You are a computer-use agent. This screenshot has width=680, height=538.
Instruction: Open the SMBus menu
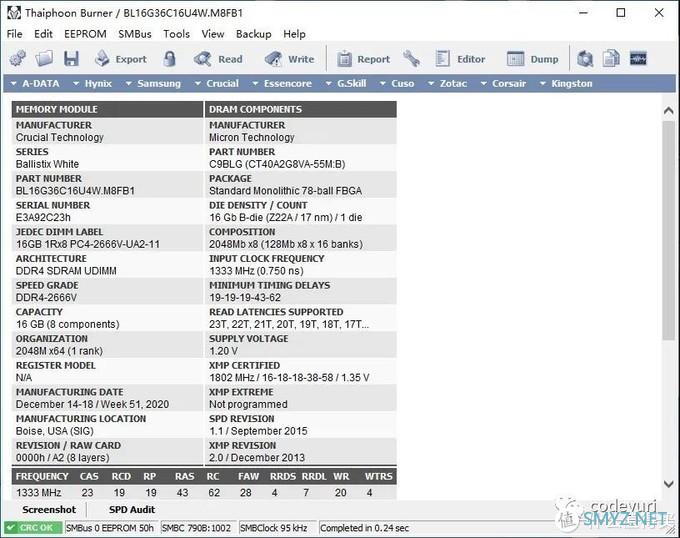[x=135, y=34]
